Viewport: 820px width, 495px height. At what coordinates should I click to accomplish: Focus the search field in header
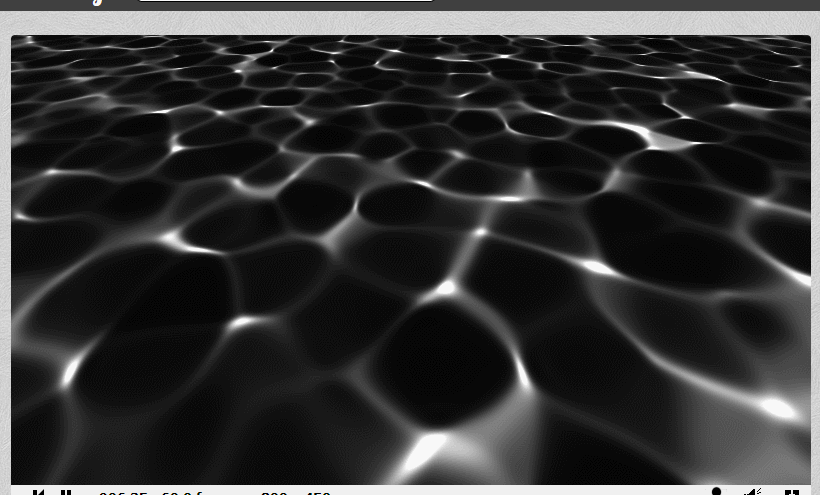coord(285,1)
